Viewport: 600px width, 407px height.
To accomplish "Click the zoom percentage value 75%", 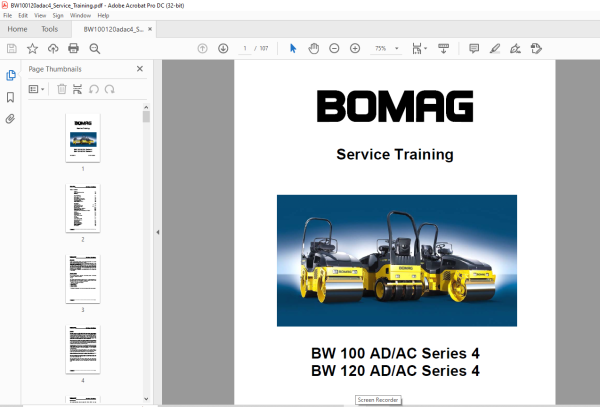I will click(380, 49).
